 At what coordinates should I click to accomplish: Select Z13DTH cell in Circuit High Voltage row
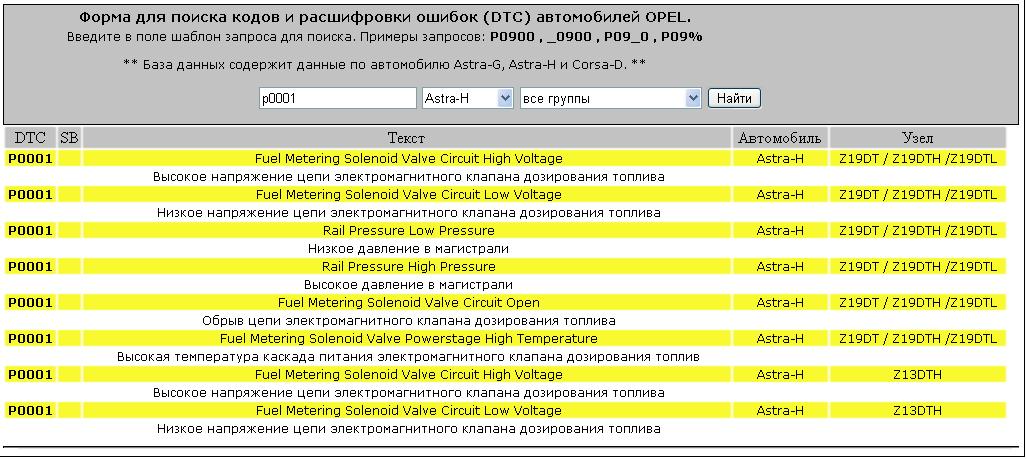click(x=917, y=375)
